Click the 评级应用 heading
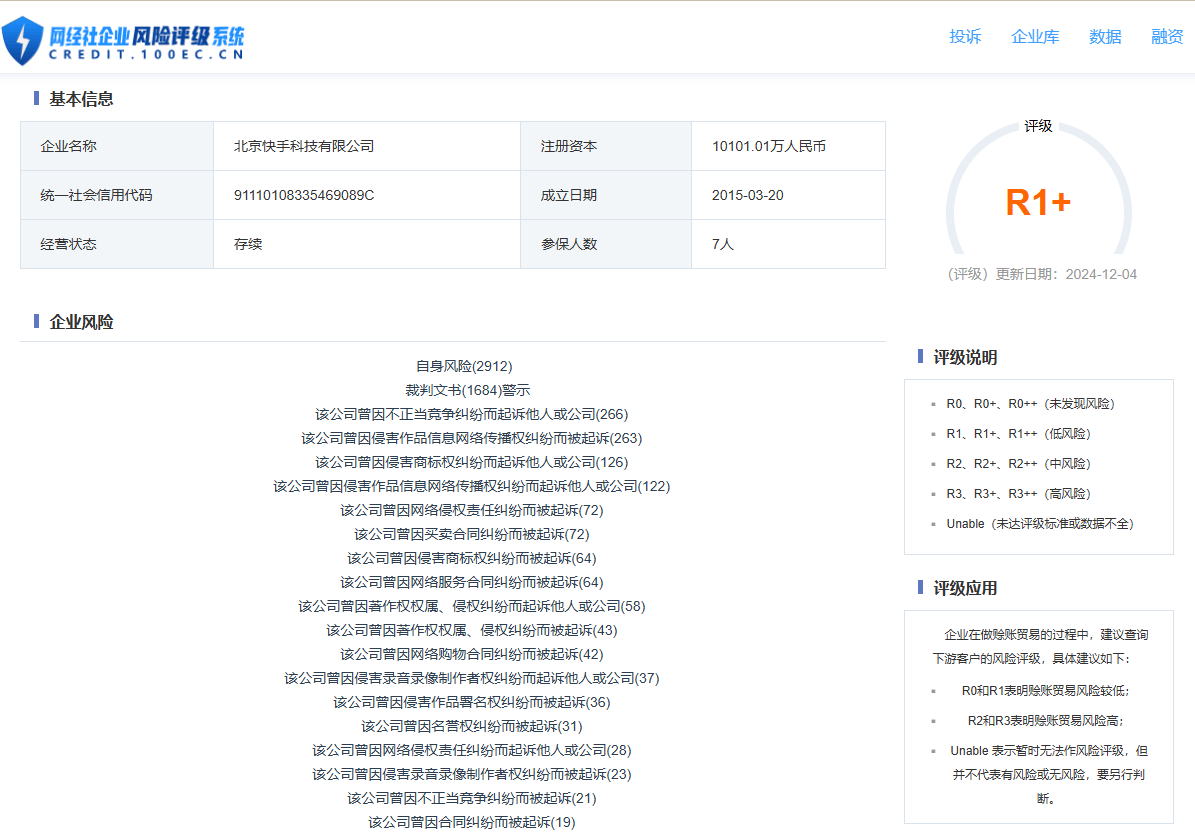 [965, 588]
